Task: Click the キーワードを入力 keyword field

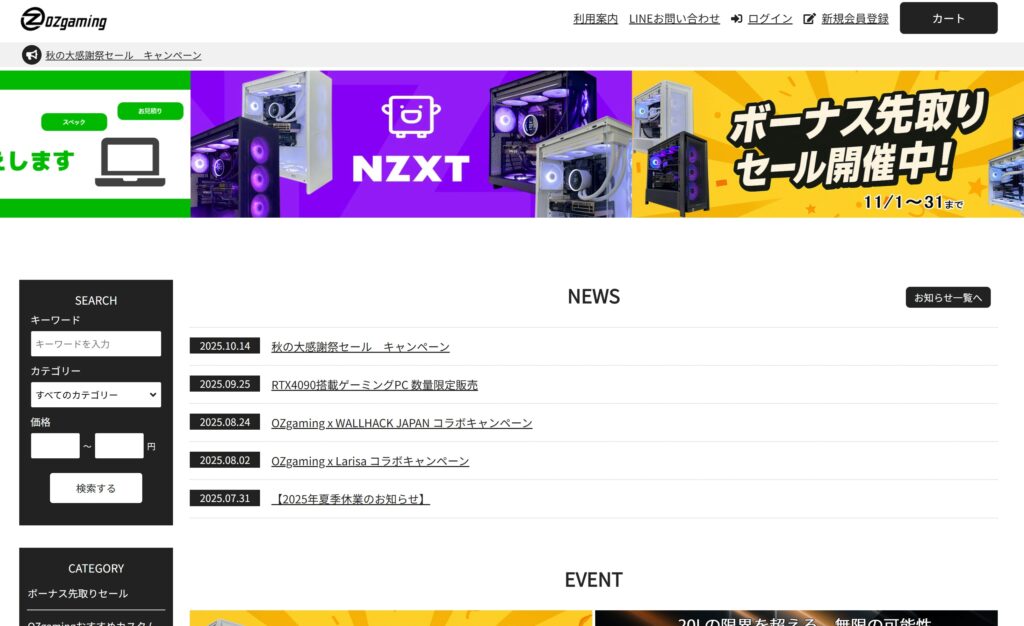Action: 95,343
